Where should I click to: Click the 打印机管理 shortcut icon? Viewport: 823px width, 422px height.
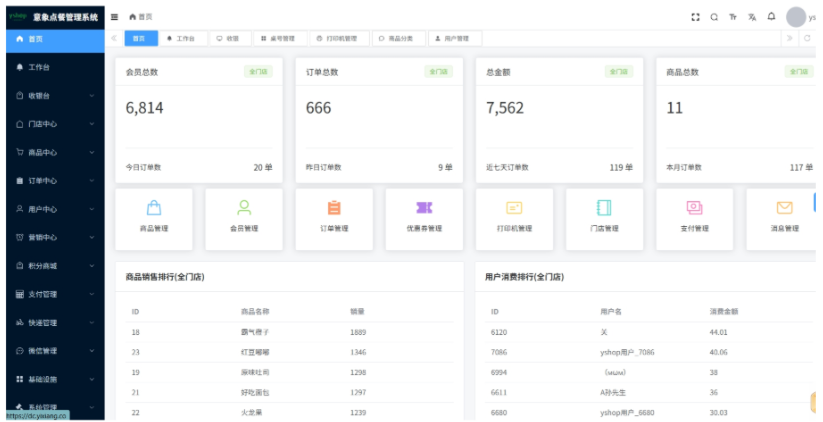tap(514, 208)
